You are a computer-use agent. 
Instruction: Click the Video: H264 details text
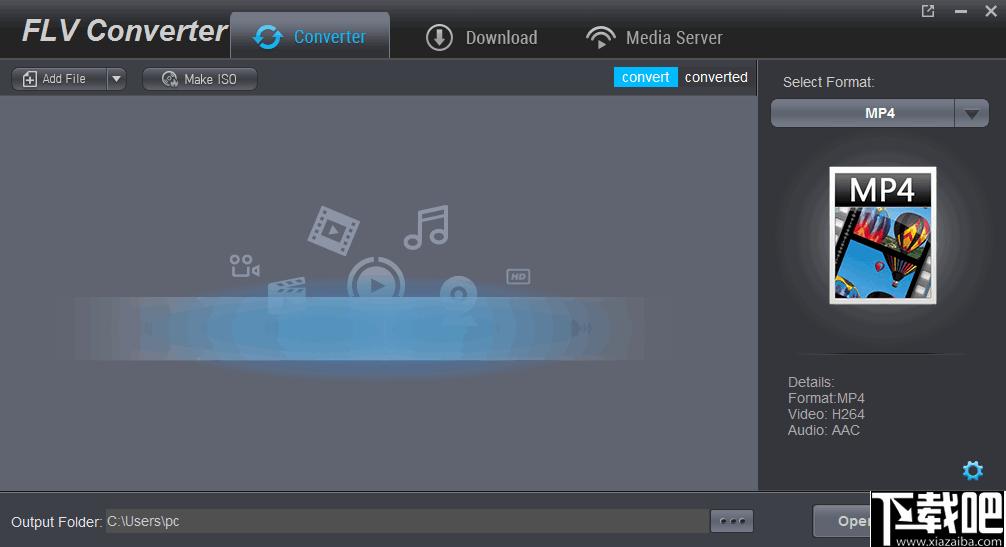pyautogui.click(x=826, y=414)
